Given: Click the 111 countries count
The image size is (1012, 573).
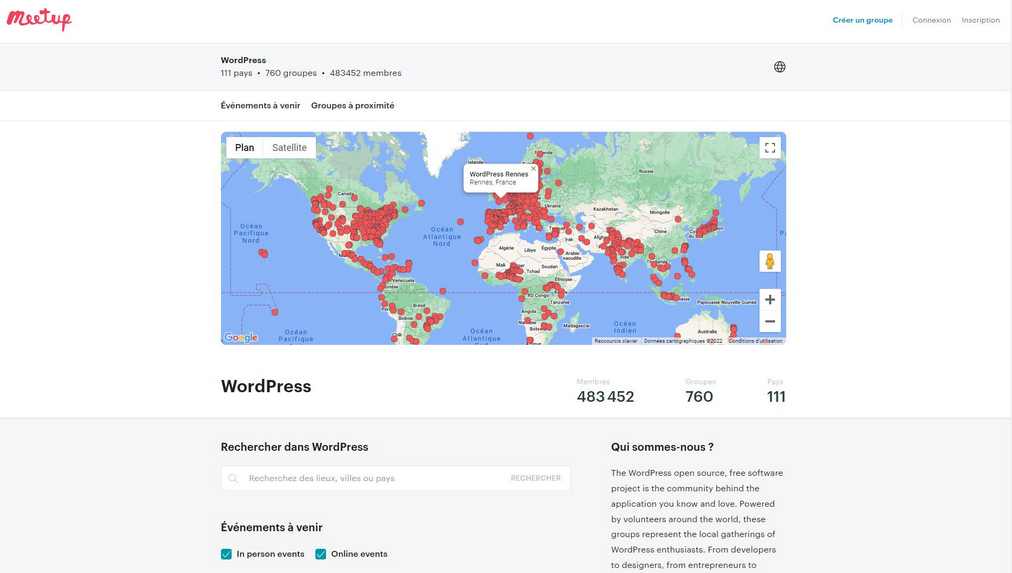Looking at the screenshot, I should 776,397.
